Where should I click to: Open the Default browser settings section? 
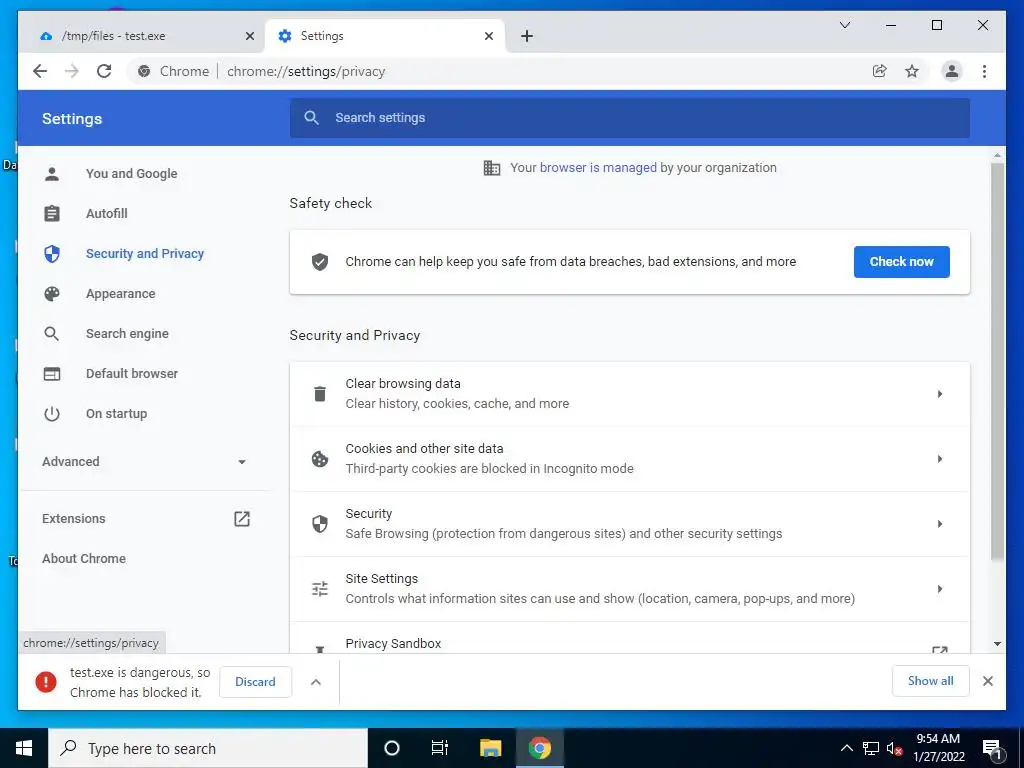(131, 374)
